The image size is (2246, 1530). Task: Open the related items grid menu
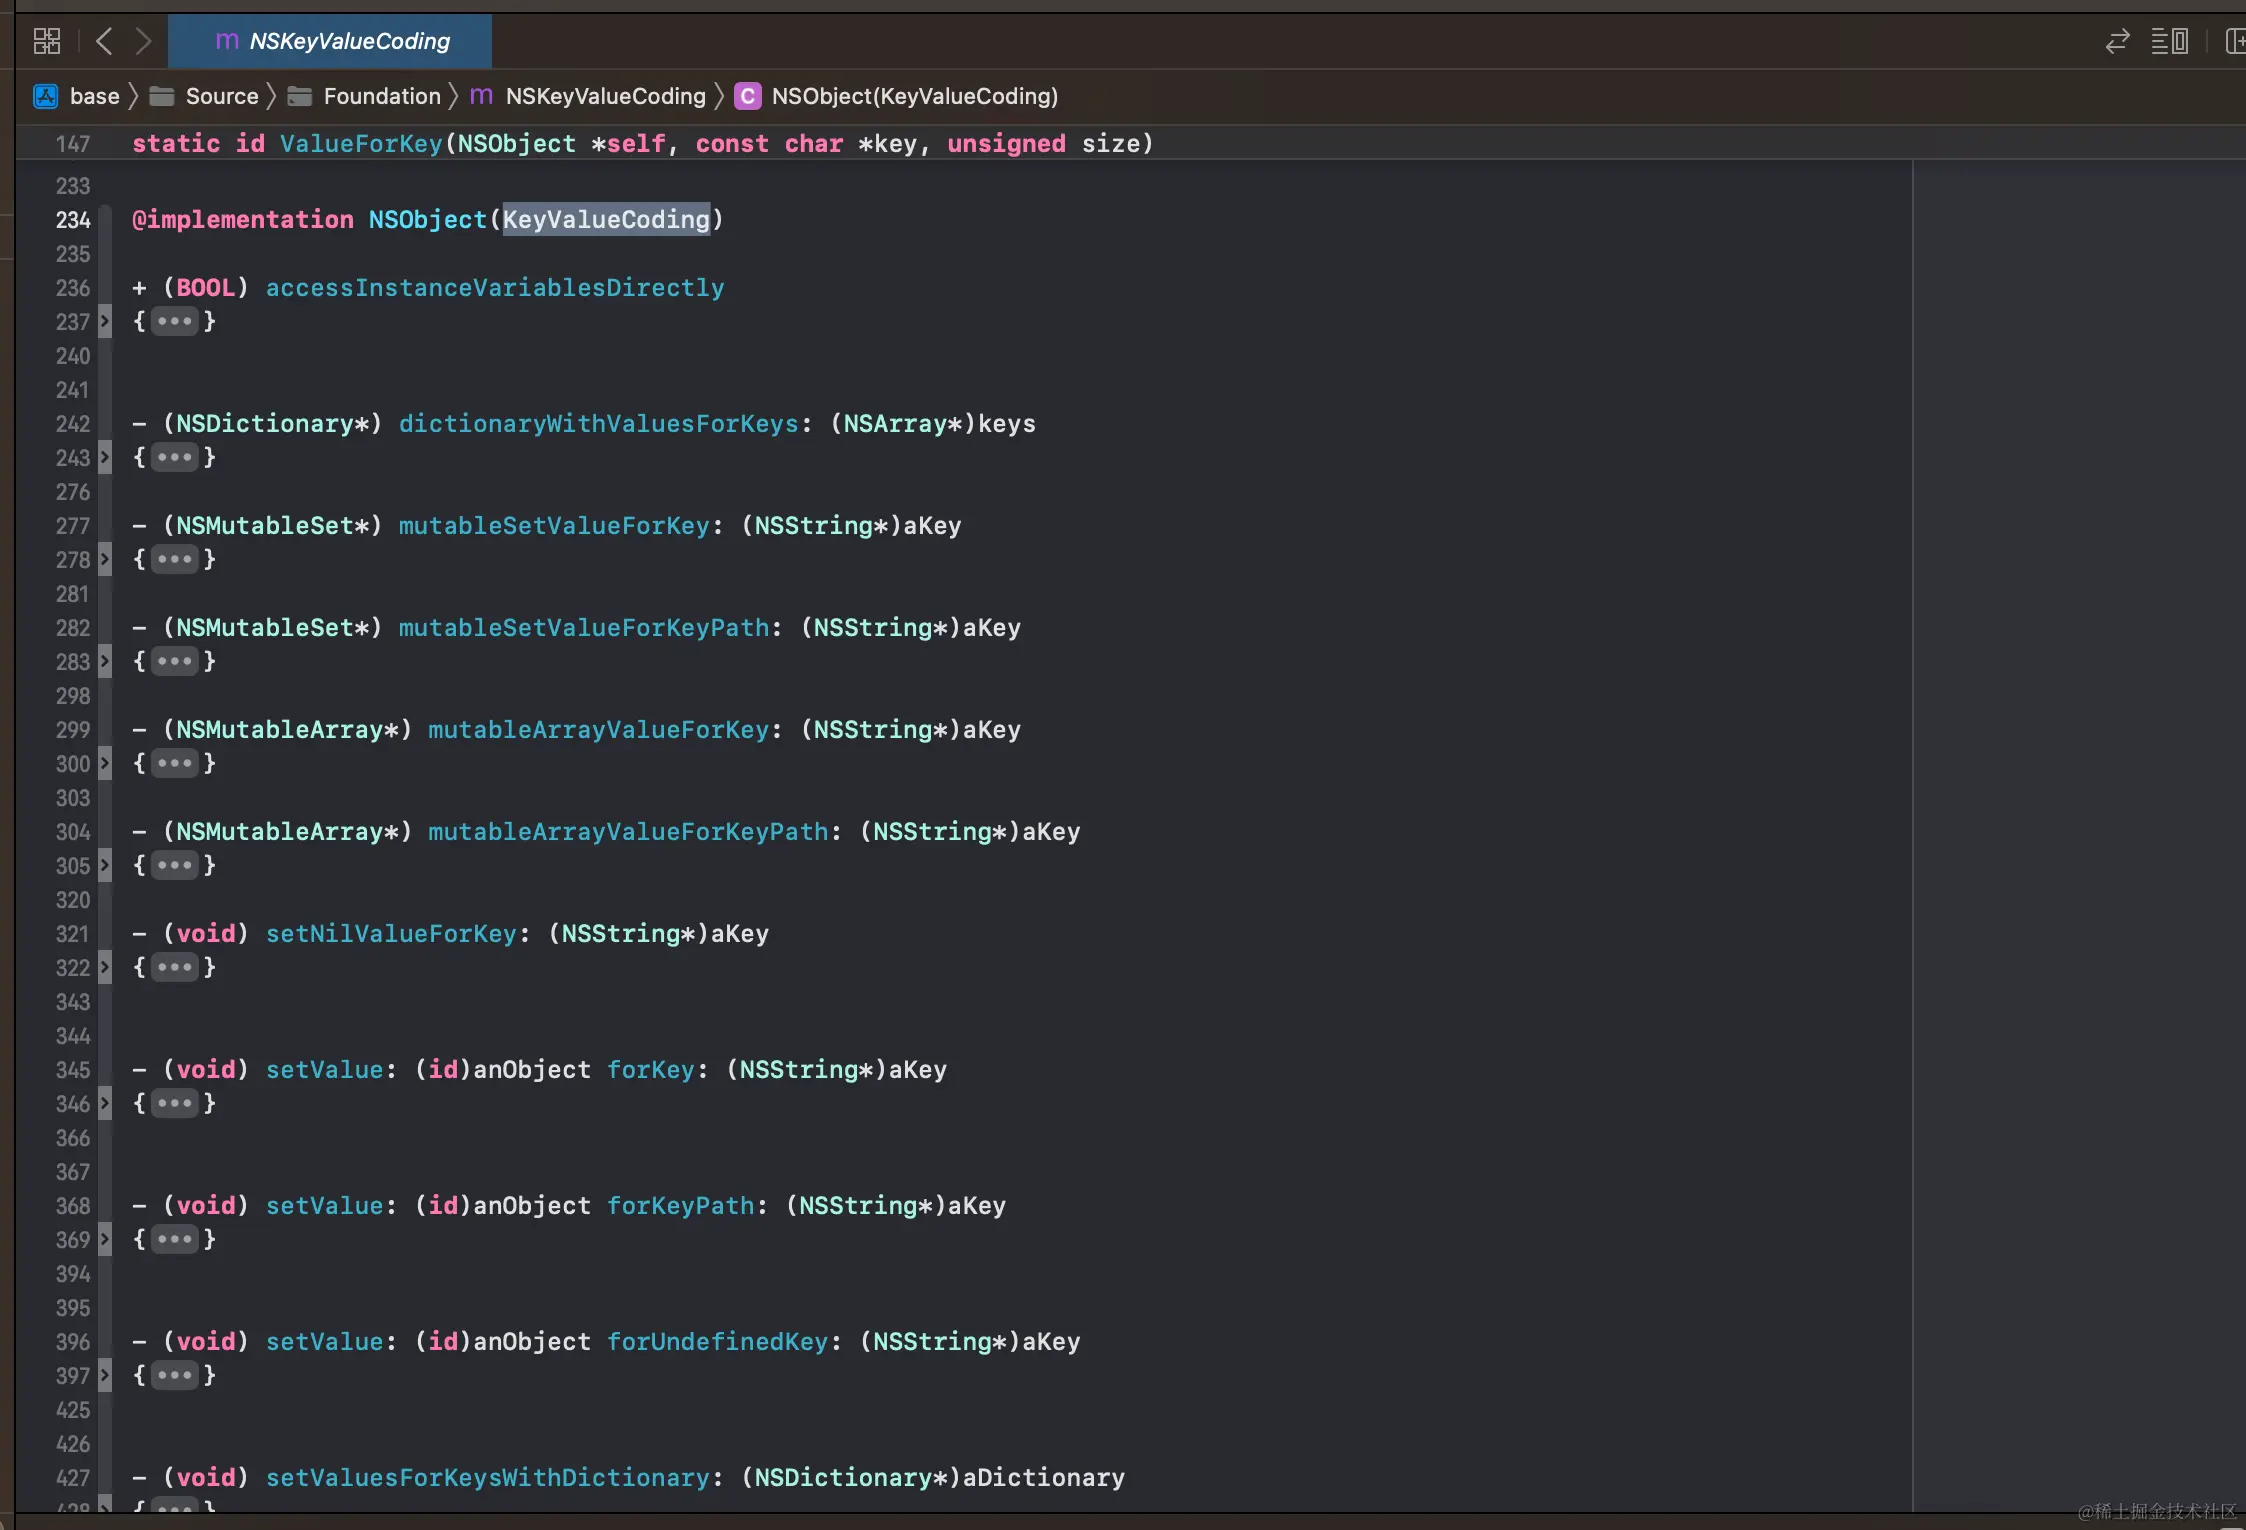pos(47,41)
